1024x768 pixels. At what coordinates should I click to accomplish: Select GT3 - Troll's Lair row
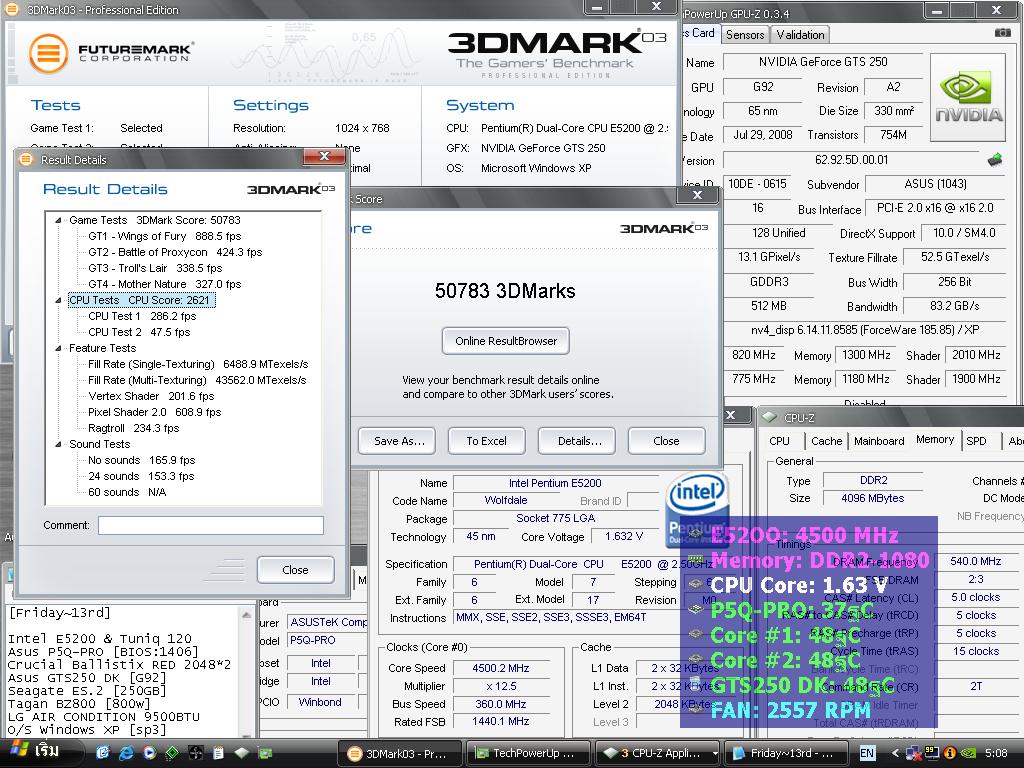point(155,268)
